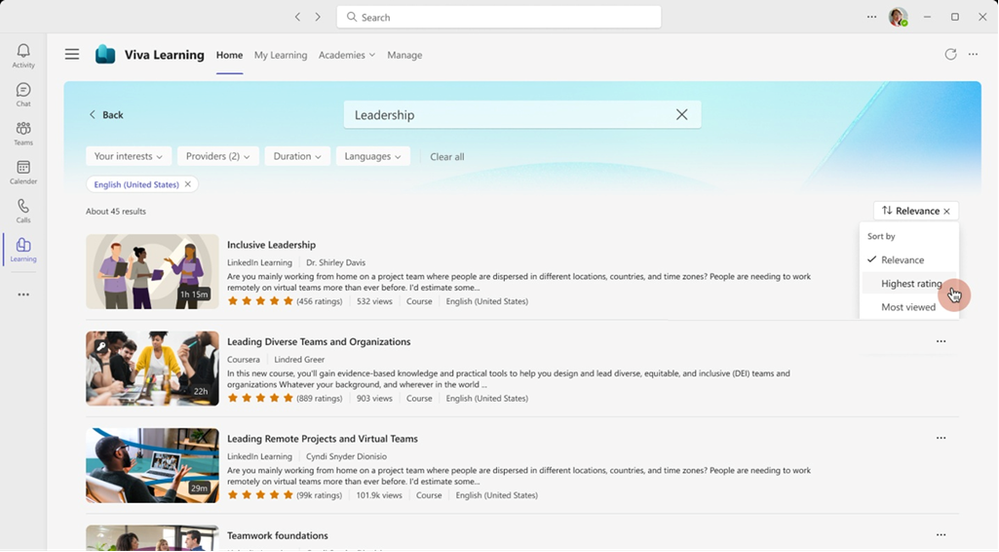The image size is (999, 552).
Task: Click the Viva Learning logo icon
Action: 105,55
